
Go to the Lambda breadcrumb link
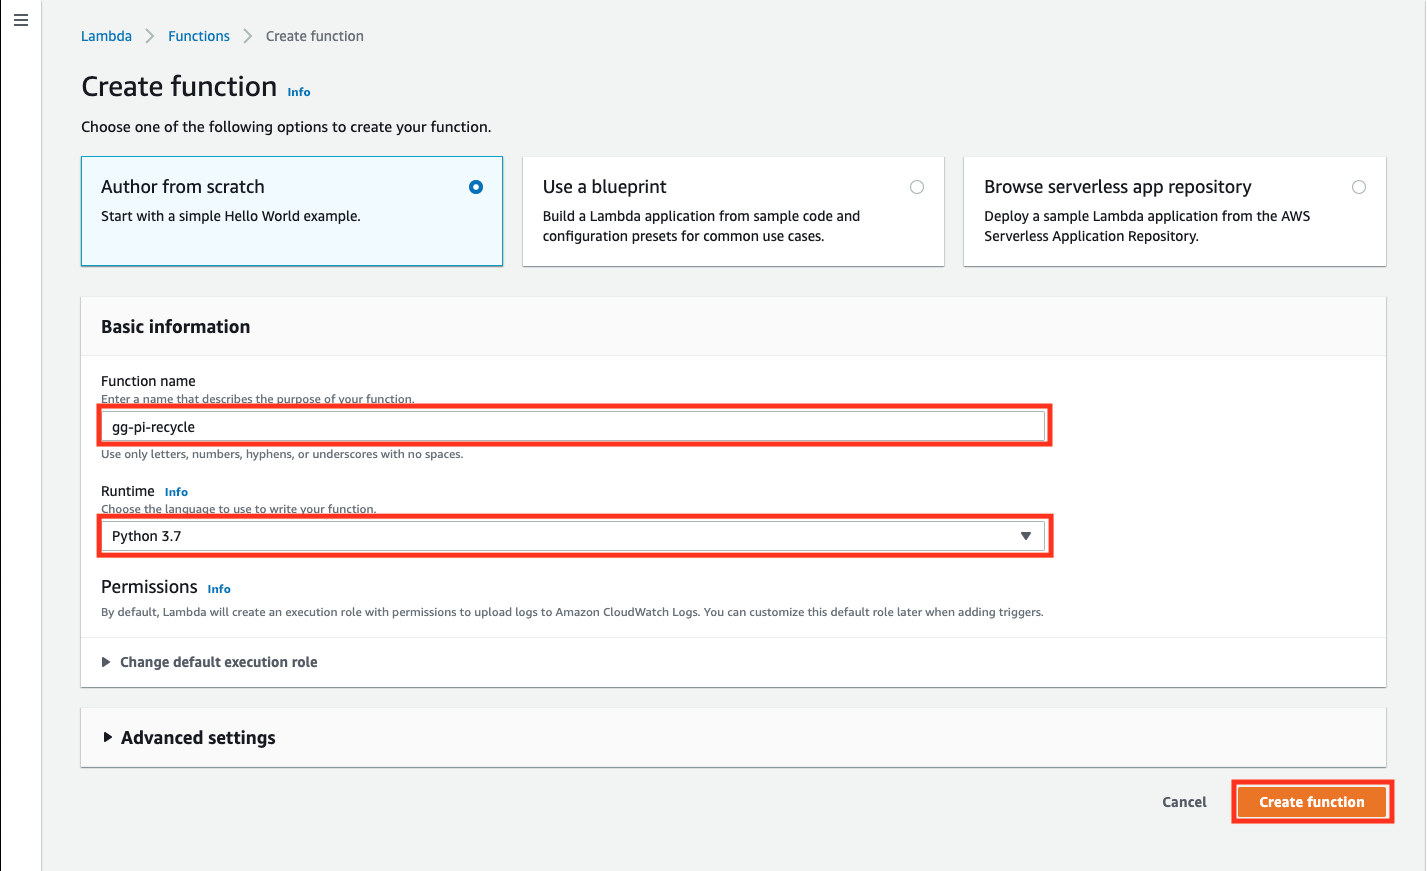tap(106, 36)
